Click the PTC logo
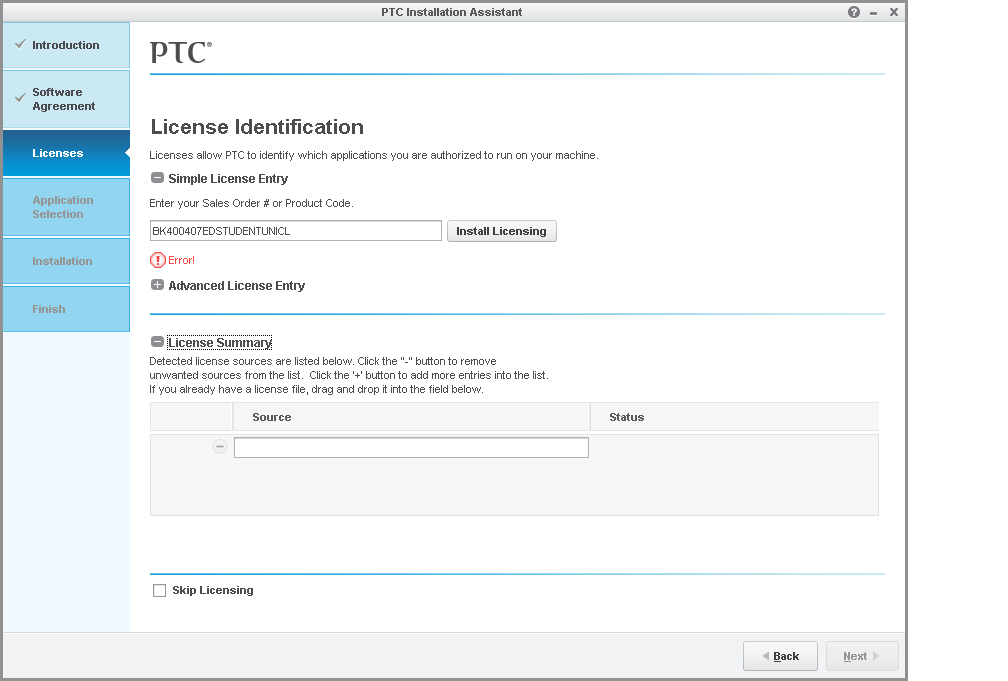The height and width of the screenshot is (681, 1008). (x=181, y=52)
